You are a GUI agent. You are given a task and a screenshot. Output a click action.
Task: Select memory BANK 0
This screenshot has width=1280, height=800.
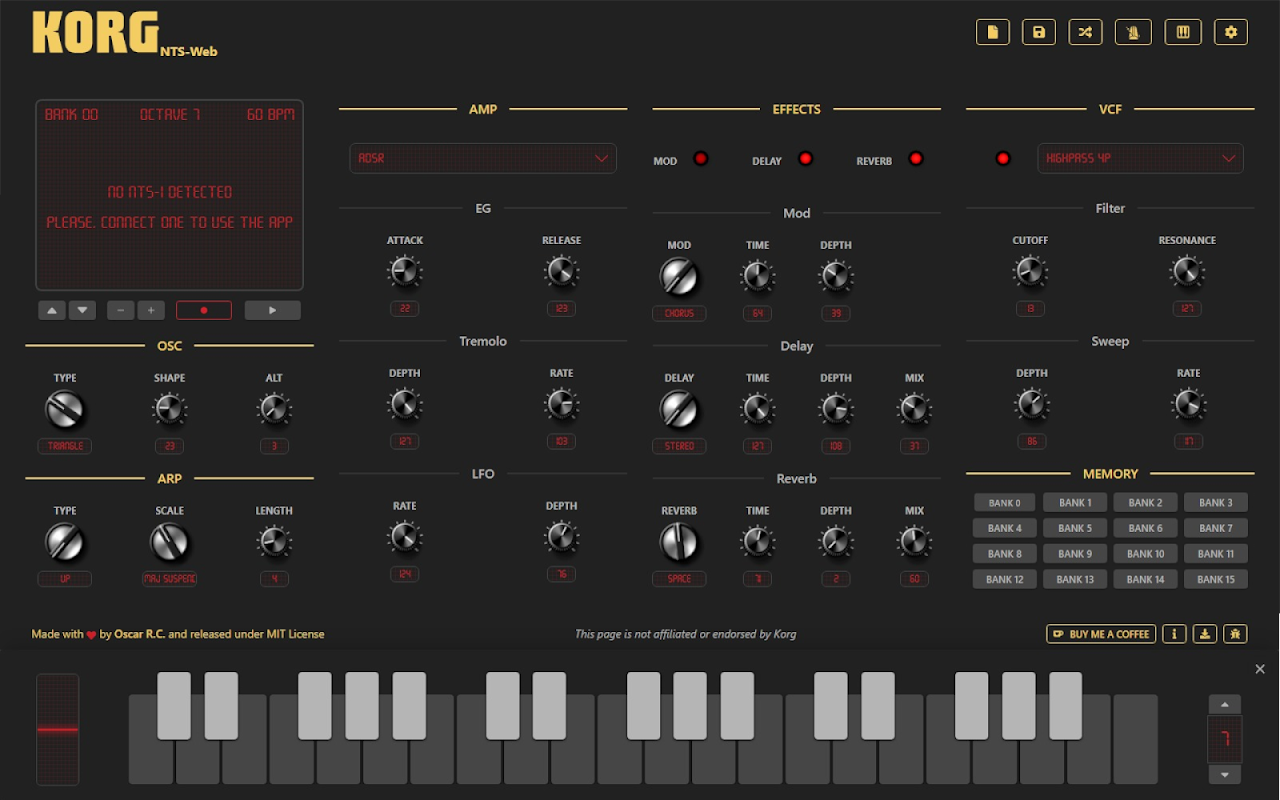pyautogui.click(x=1005, y=503)
